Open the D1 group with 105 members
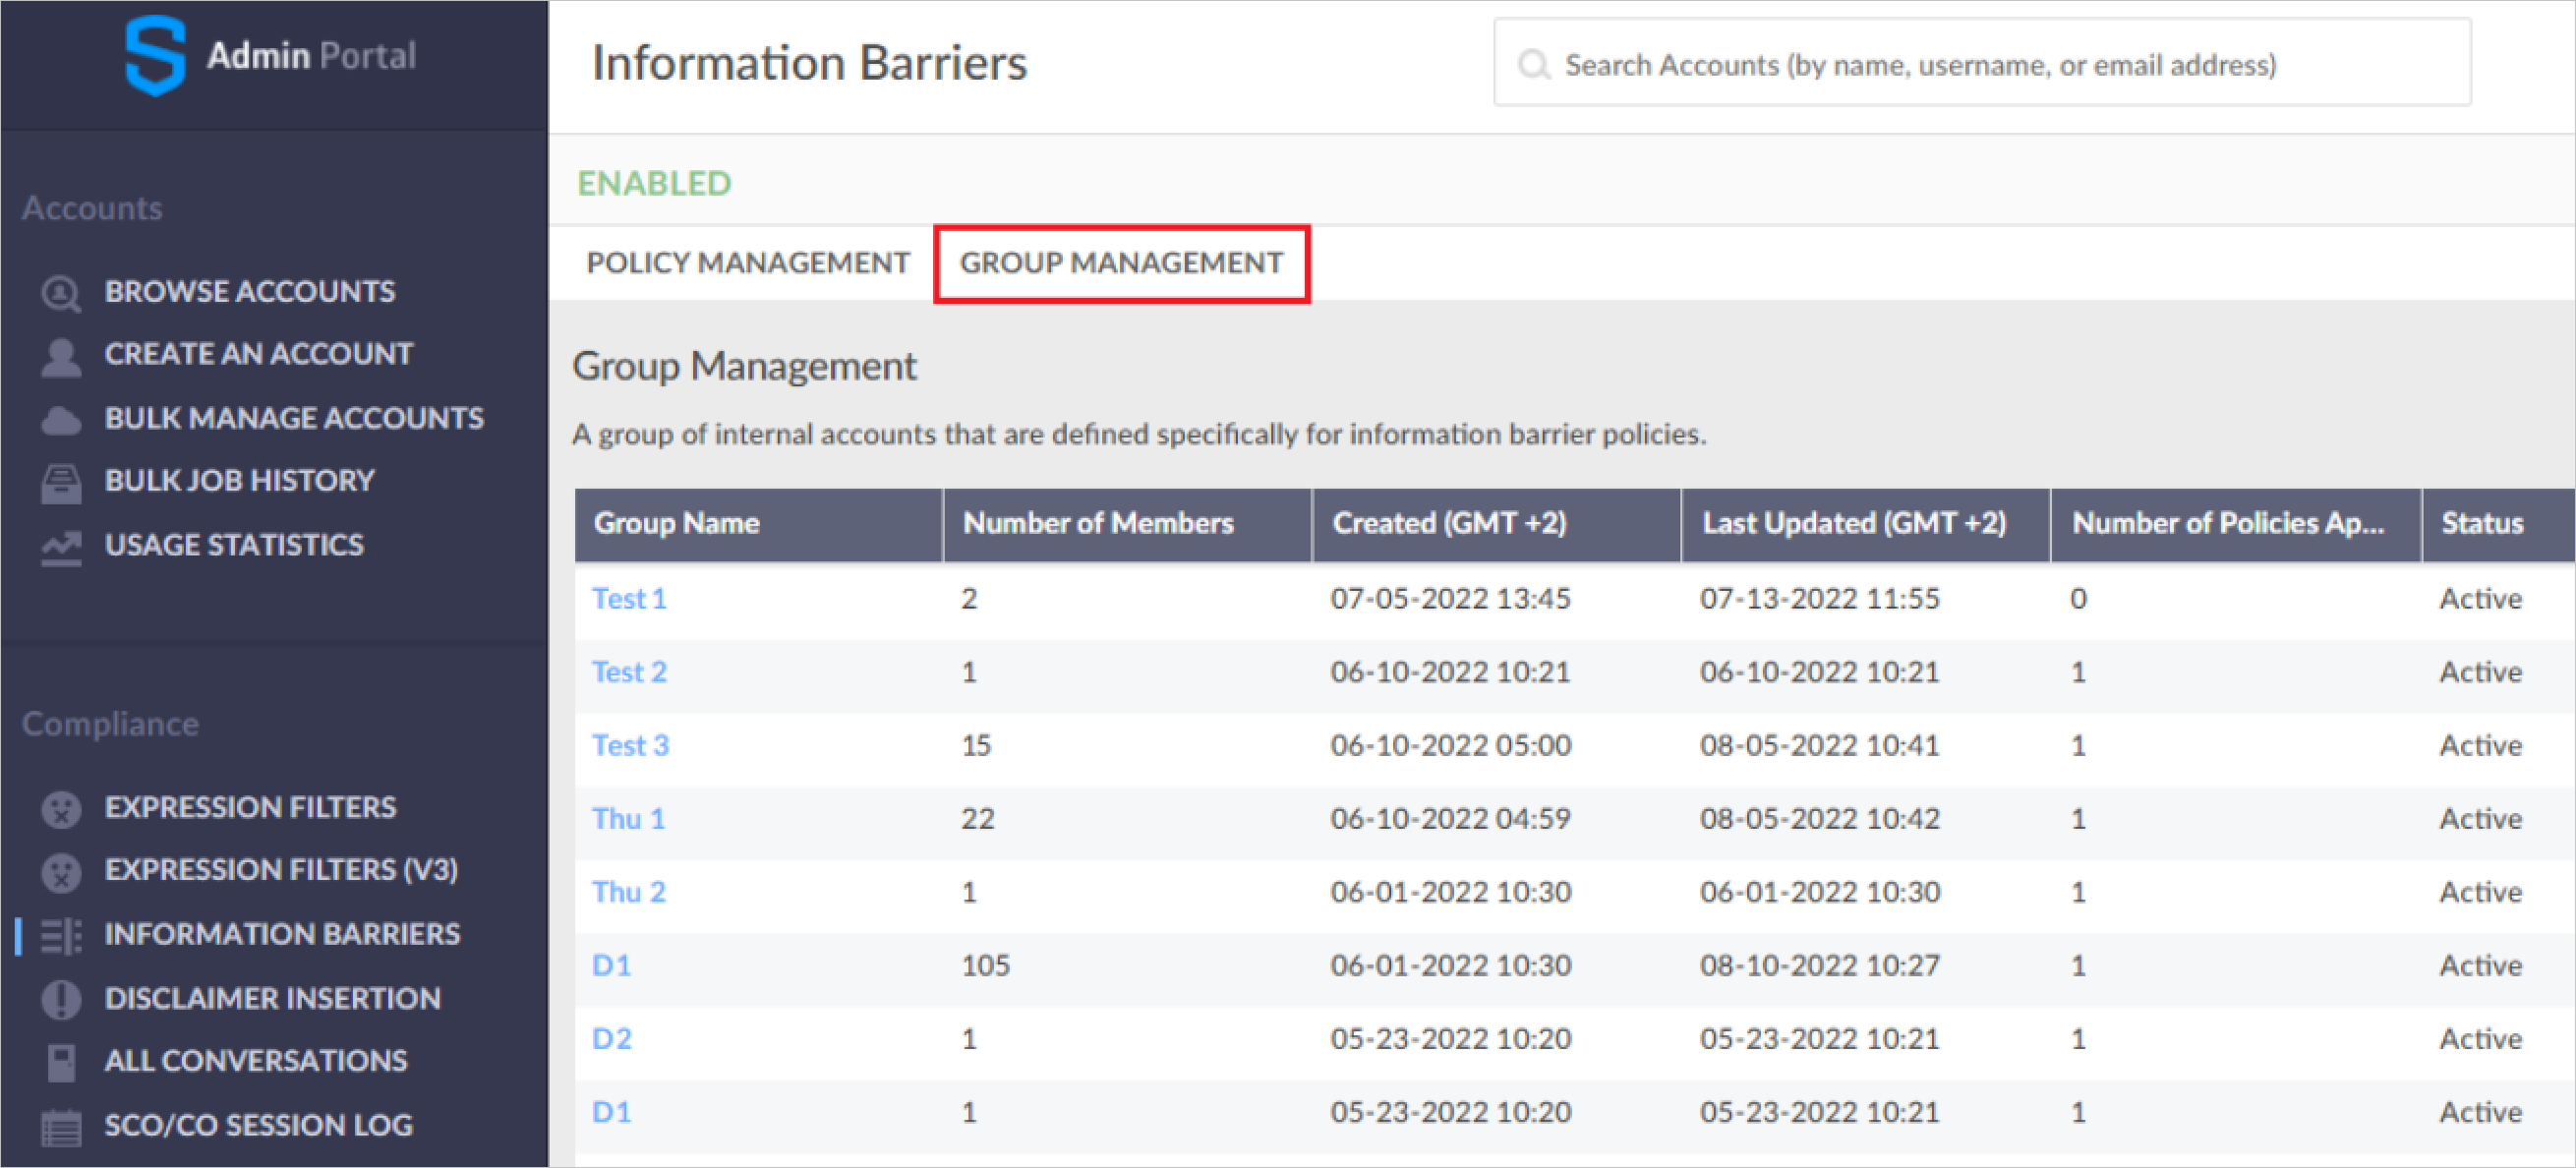 click(612, 966)
